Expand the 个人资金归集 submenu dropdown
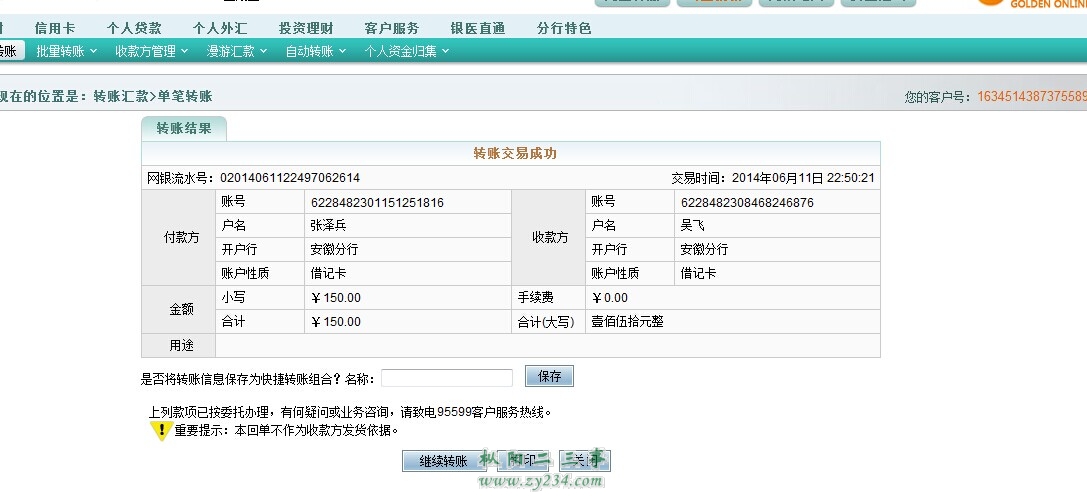Screen dimensions: 1087x497 pos(407,51)
